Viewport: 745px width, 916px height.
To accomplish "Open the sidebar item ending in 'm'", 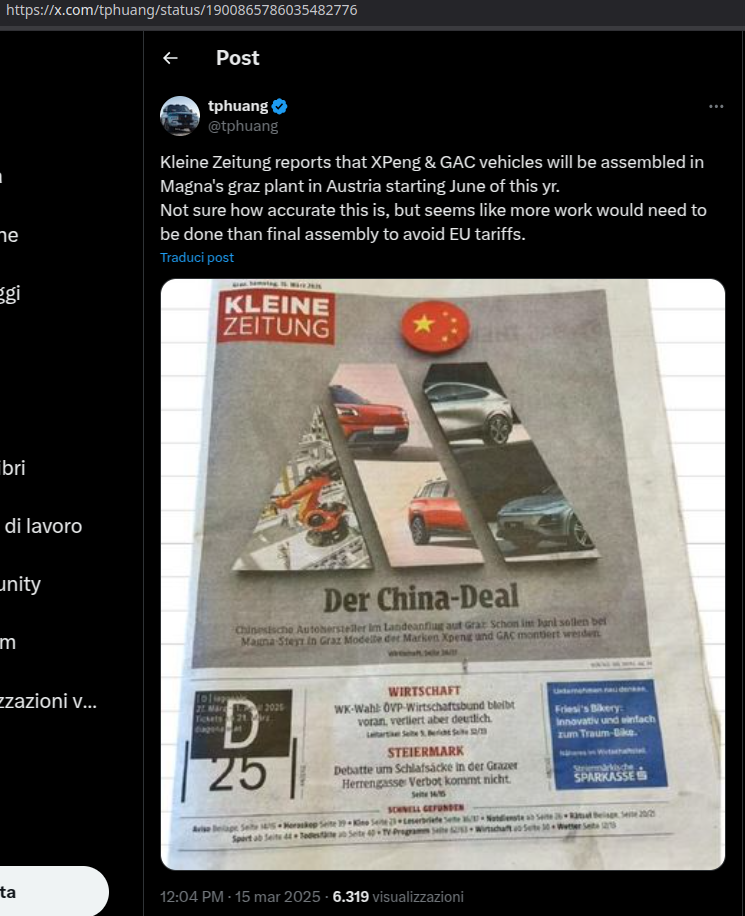I will (8, 643).
